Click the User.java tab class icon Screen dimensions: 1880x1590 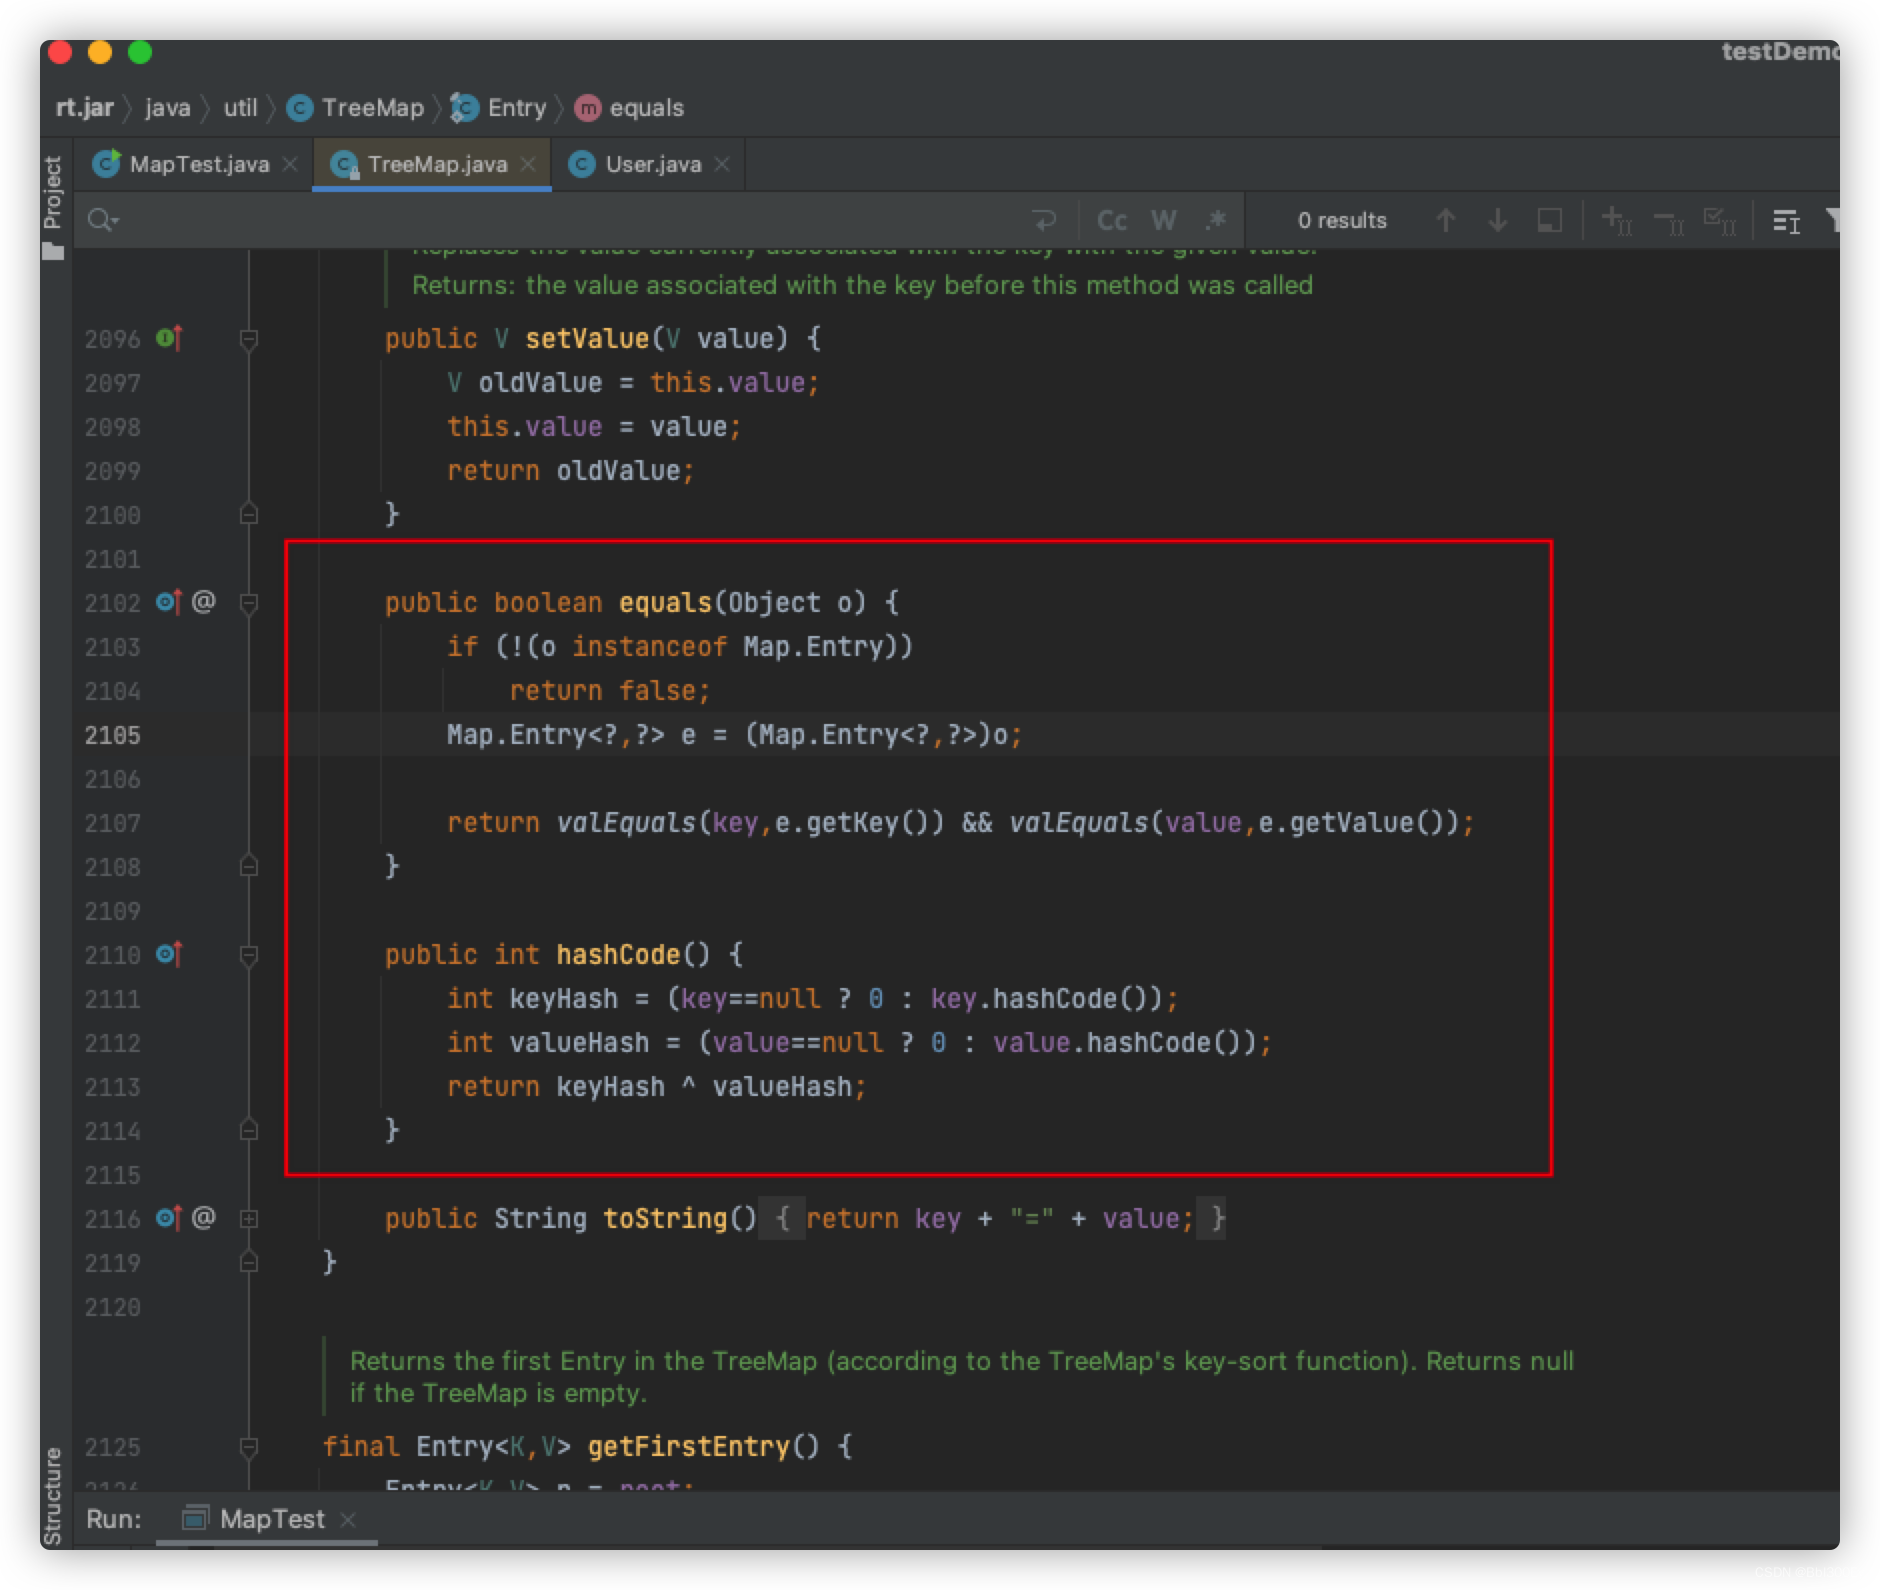coord(582,164)
